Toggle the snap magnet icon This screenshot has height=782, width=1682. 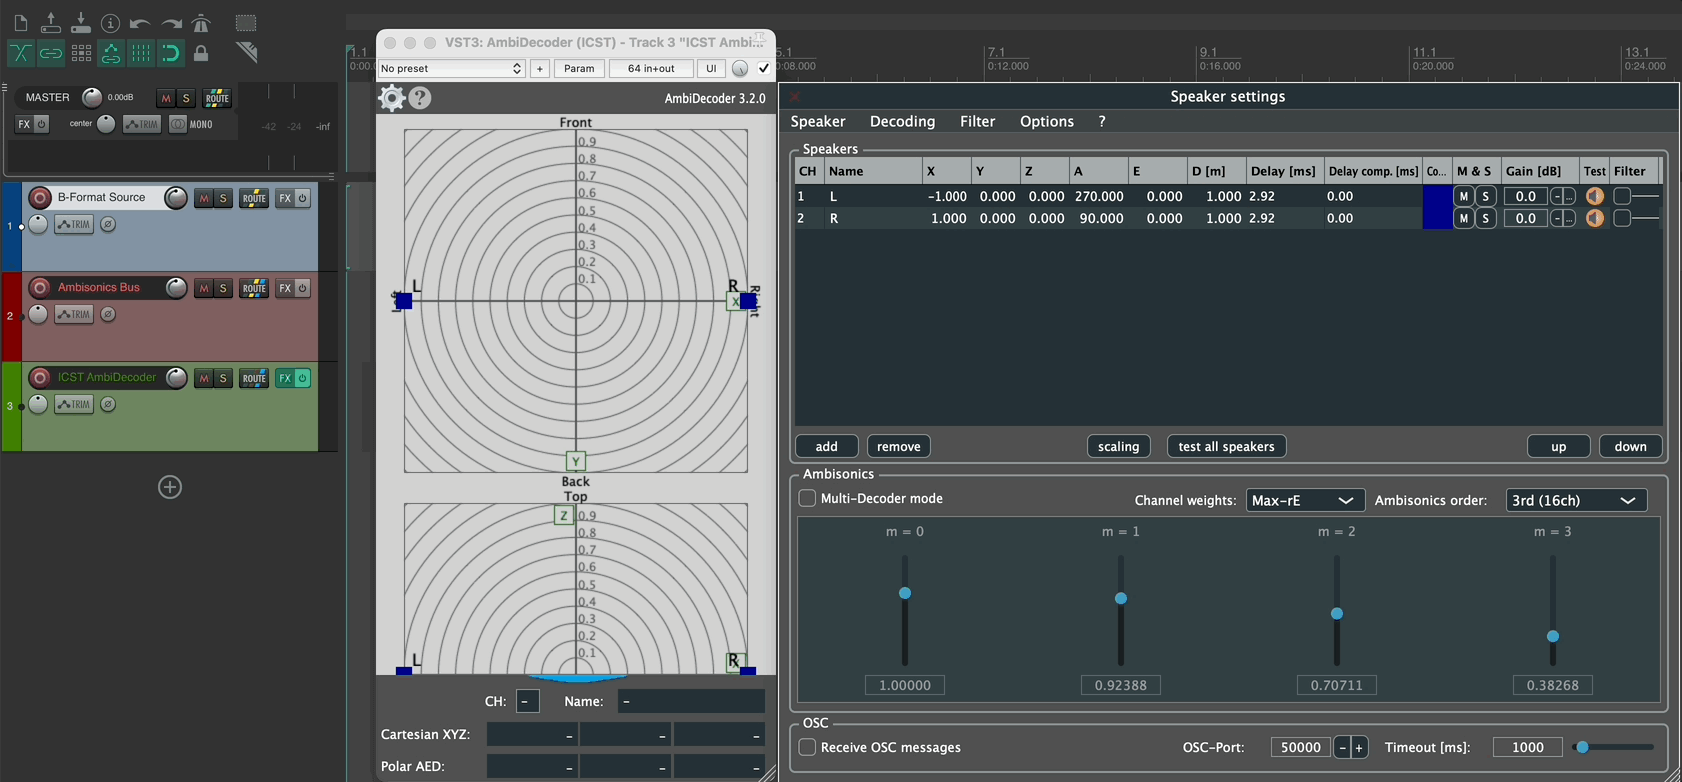171,53
